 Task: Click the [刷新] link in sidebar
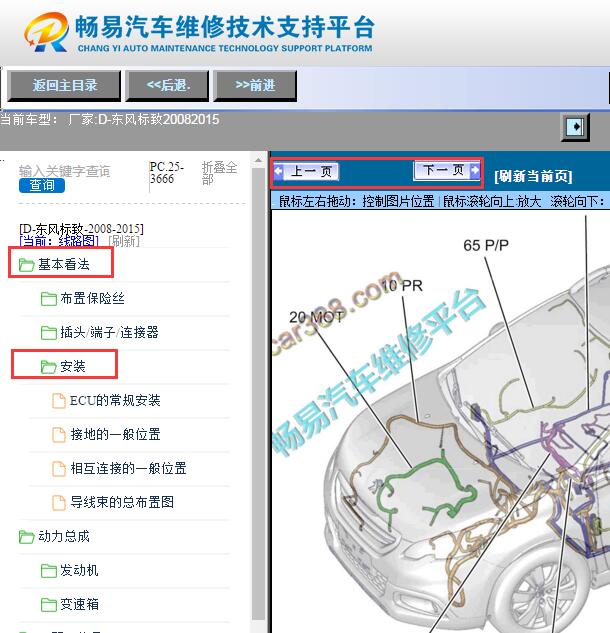tap(124, 241)
